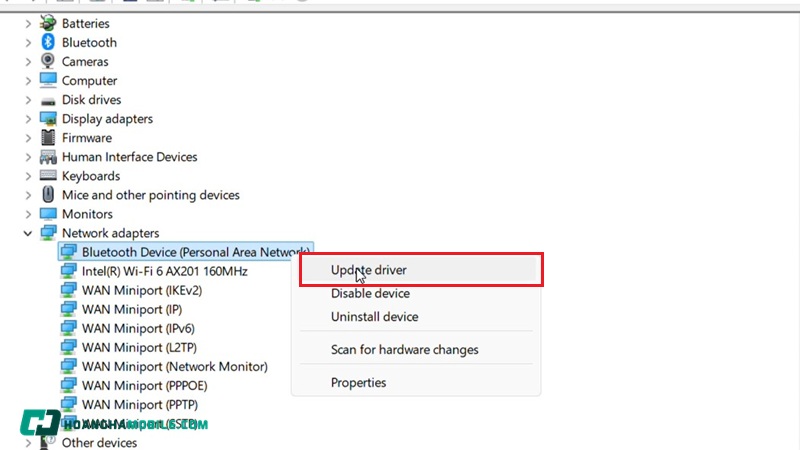Viewport: 800px width, 450px height.
Task: Click the Batteries category icon
Action: pyautogui.click(x=48, y=23)
